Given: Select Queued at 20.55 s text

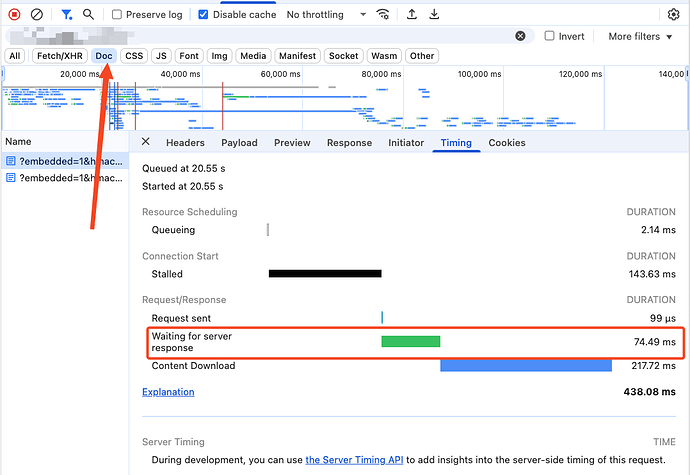Looking at the screenshot, I should 184,168.
